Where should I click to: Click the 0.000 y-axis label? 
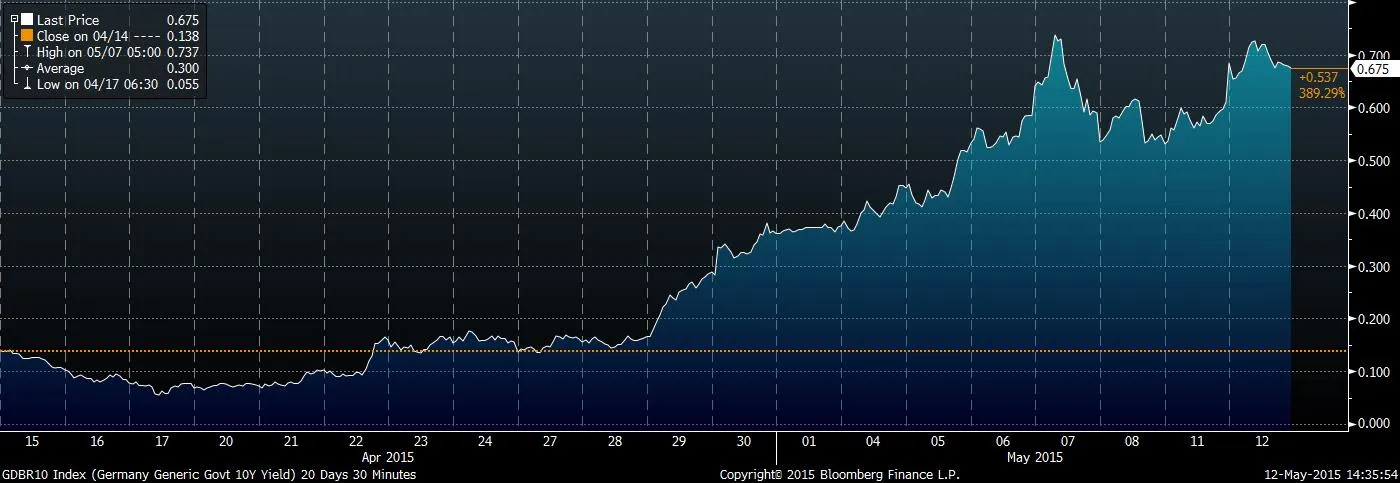pyautogui.click(x=1372, y=424)
